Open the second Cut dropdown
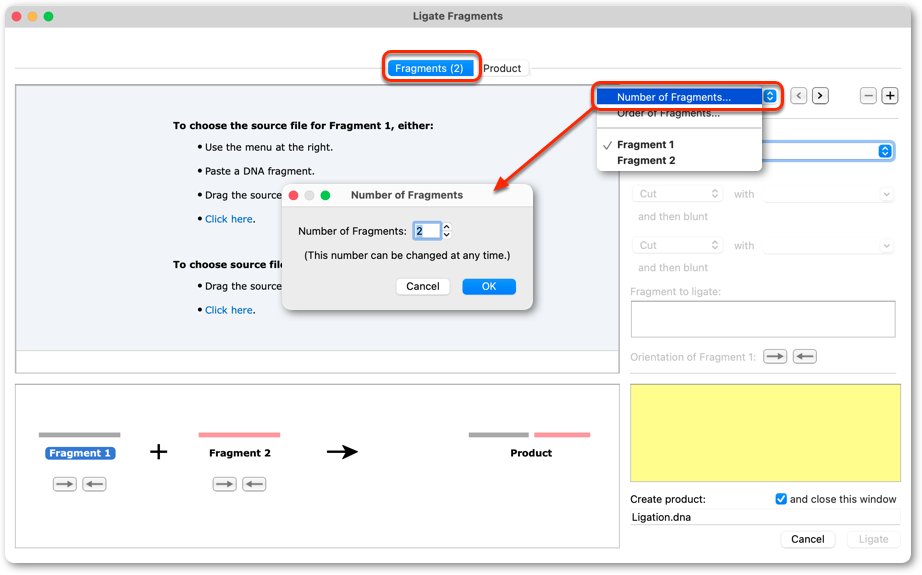Viewport: 922px width, 575px height. tap(677, 245)
